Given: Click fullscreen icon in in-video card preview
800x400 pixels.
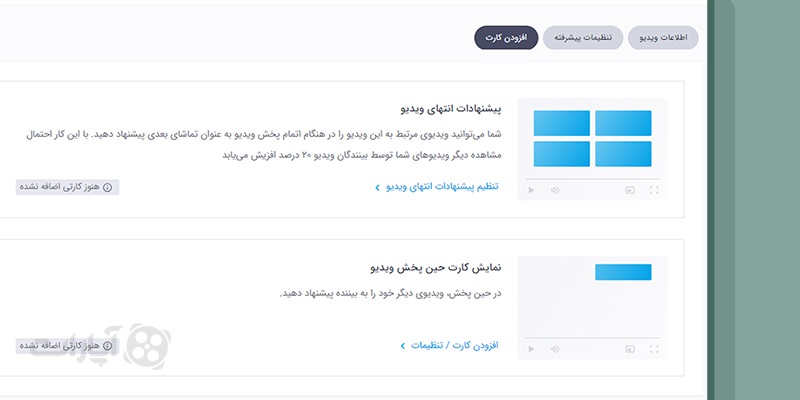Looking at the screenshot, I should (x=654, y=349).
